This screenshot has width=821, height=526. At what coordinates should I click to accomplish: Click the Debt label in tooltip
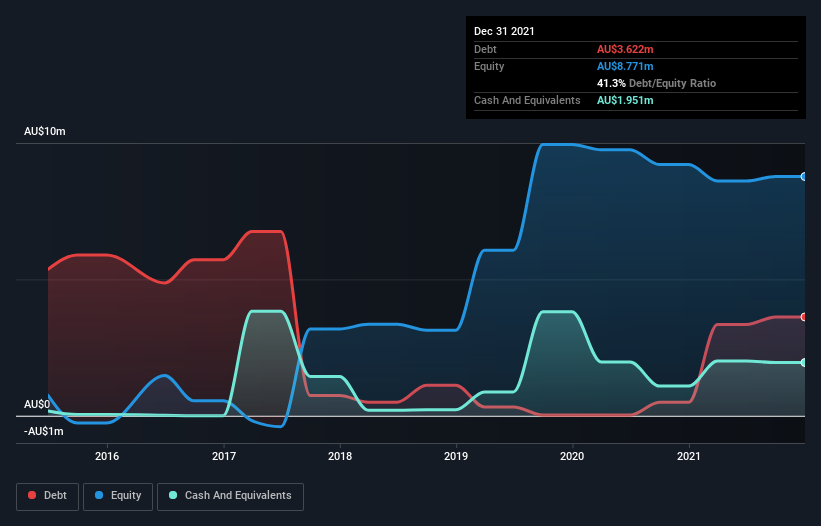(485, 49)
